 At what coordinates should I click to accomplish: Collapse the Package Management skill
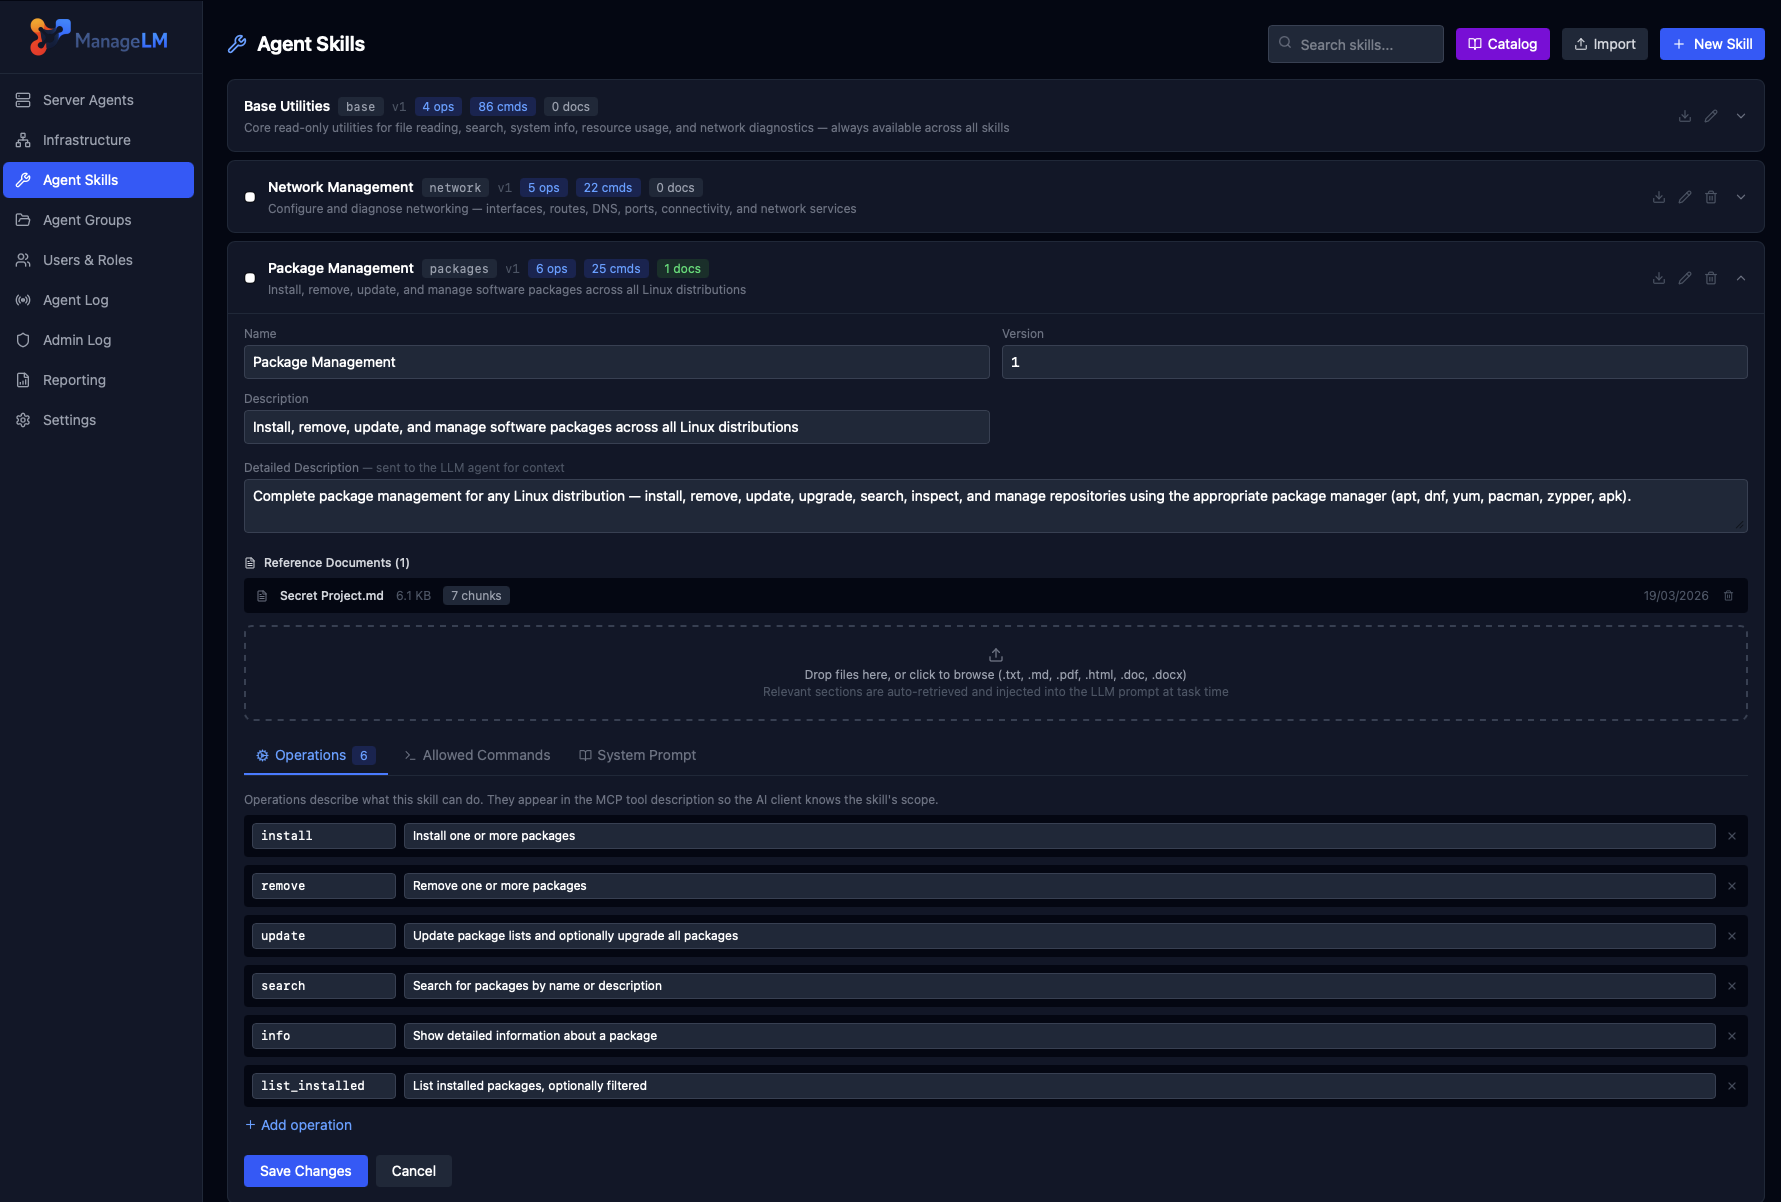[x=1741, y=278]
